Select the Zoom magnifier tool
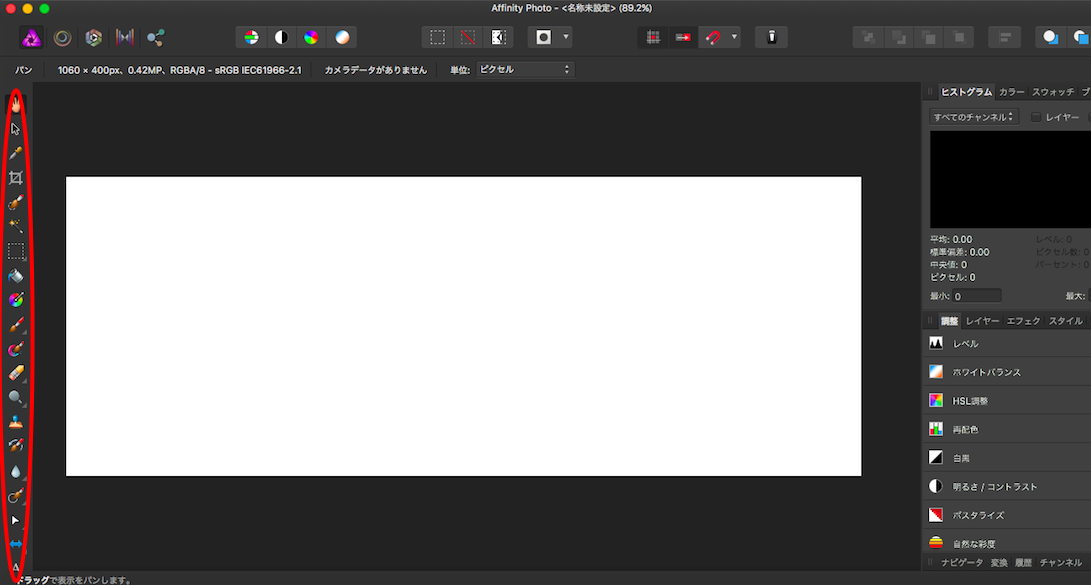The height and width of the screenshot is (585, 1091). 15,397
